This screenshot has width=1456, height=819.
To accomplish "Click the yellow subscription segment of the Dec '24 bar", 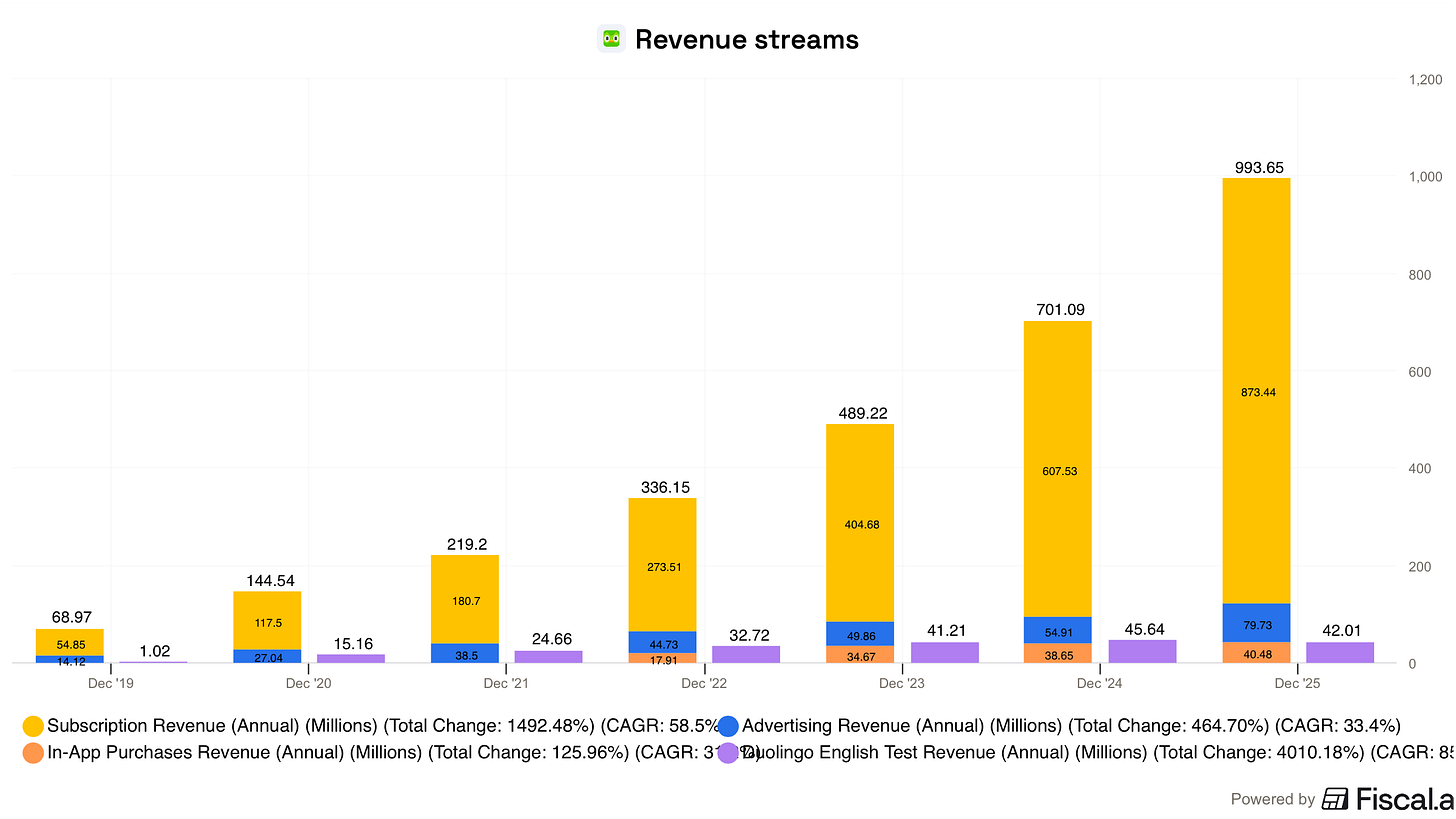I will [x=1058, y=469].
